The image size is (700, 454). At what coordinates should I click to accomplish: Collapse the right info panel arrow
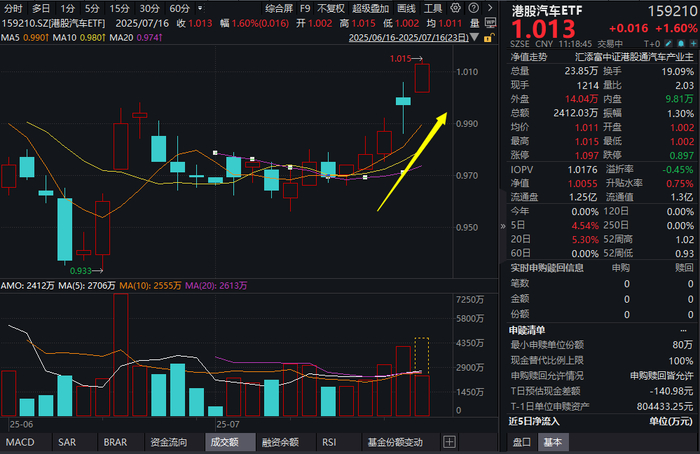click(503, 226)
